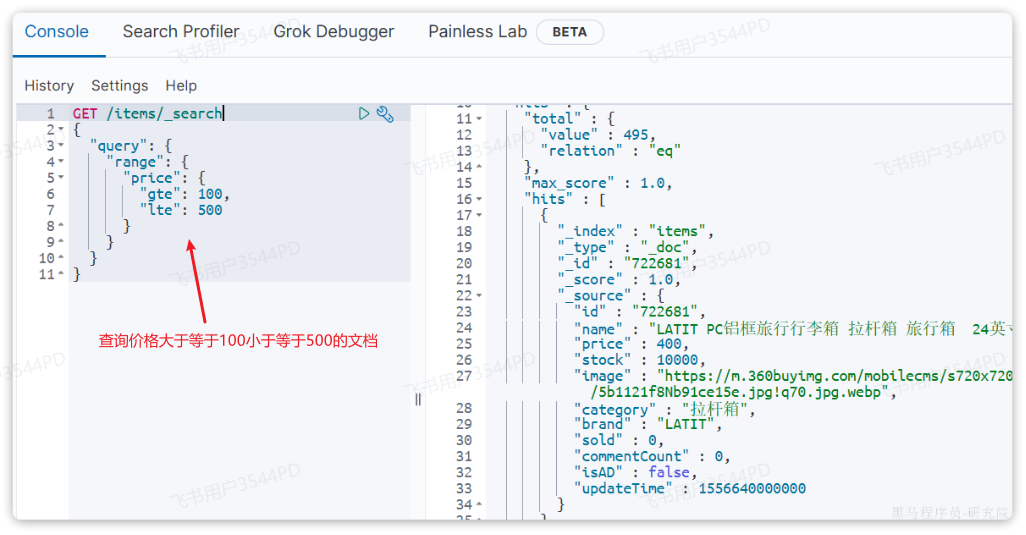1026x535 pixels.
Task: Collapse the "hits" array at line 16
Action: (479, 199)
